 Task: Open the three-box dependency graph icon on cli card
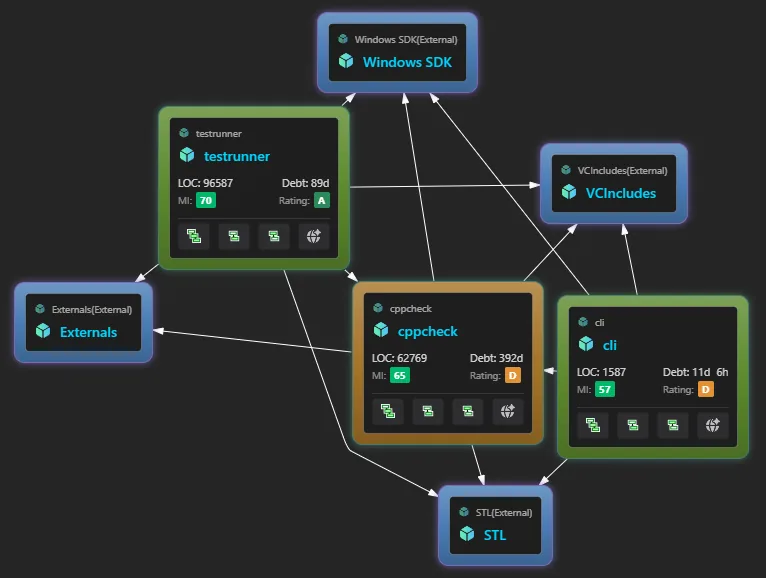593,425
